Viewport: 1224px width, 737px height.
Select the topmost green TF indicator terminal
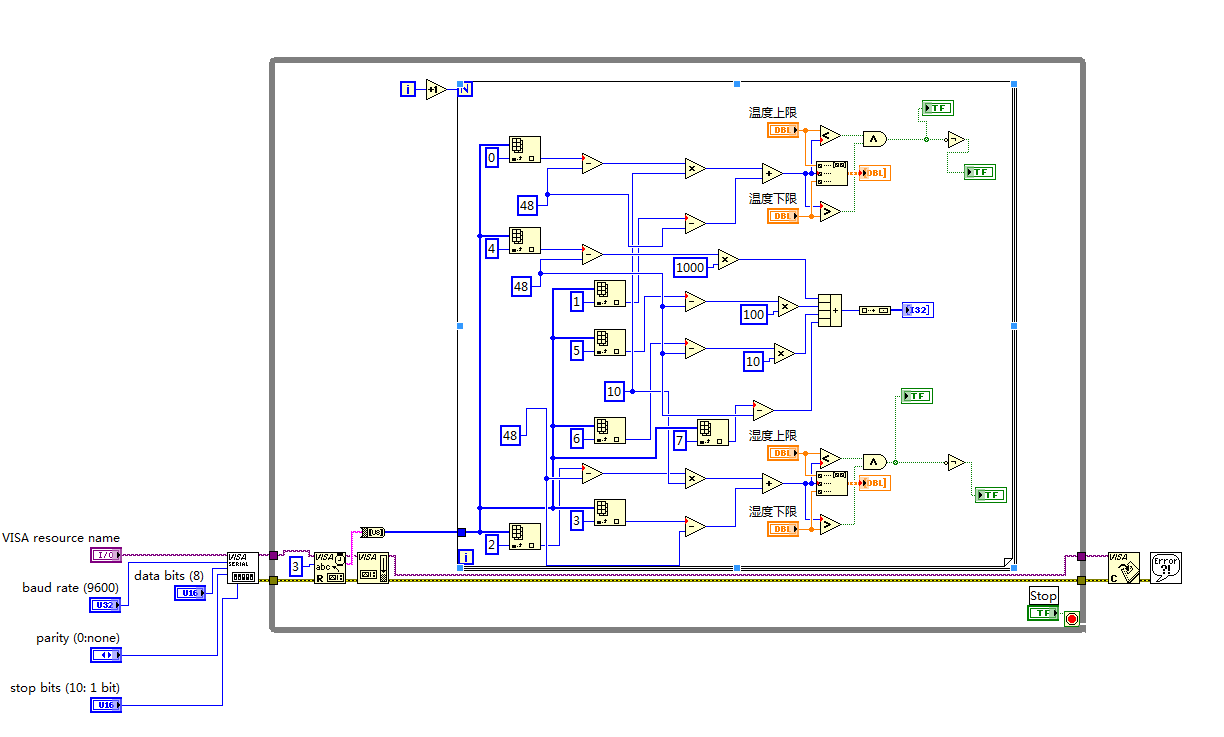pos(938,108)
